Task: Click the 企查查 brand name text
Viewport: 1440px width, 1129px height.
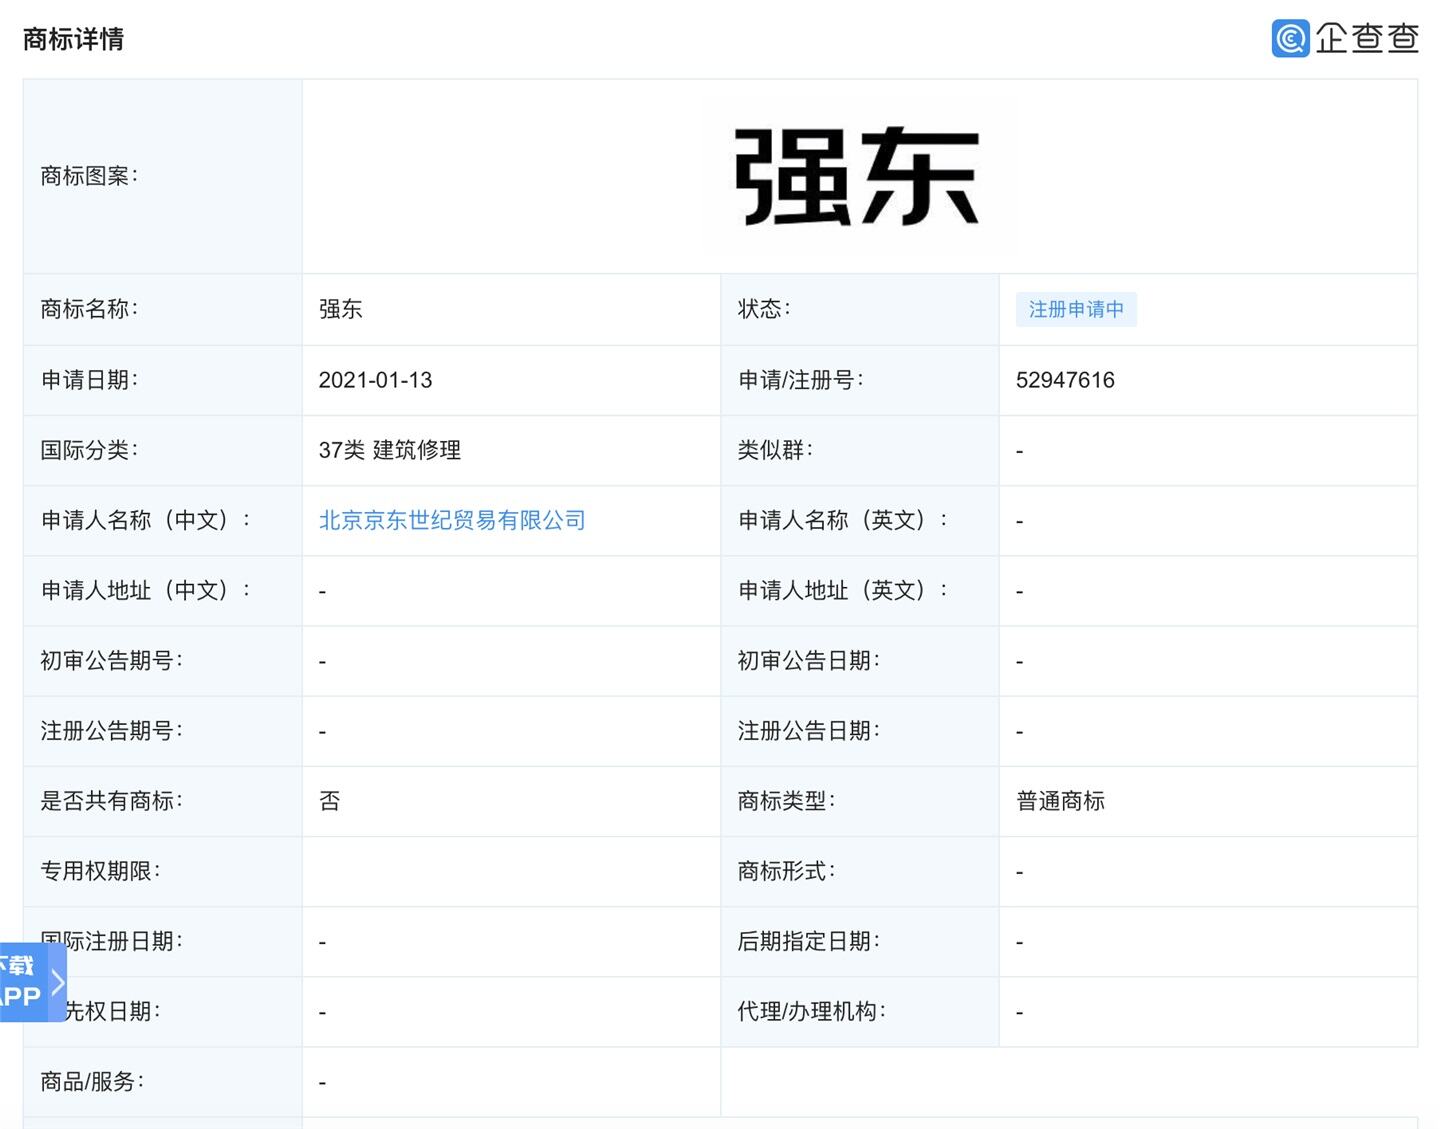Action: pyautogui.click(x=1367, y=38)
